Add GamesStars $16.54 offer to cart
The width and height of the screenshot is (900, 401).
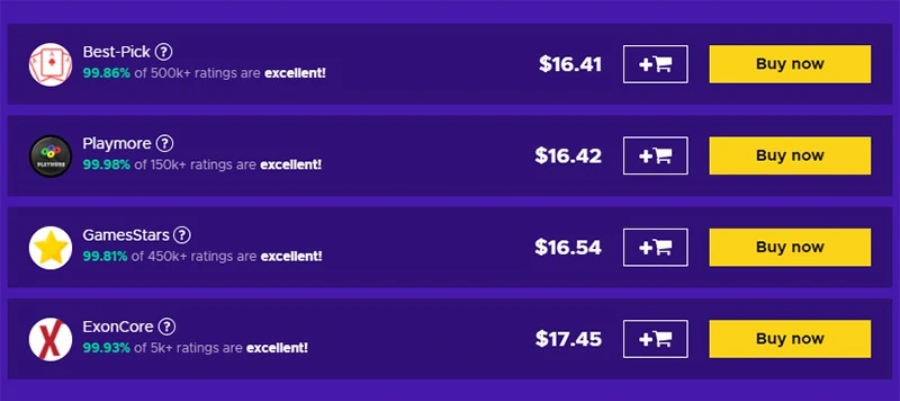(x=655, y=247)
